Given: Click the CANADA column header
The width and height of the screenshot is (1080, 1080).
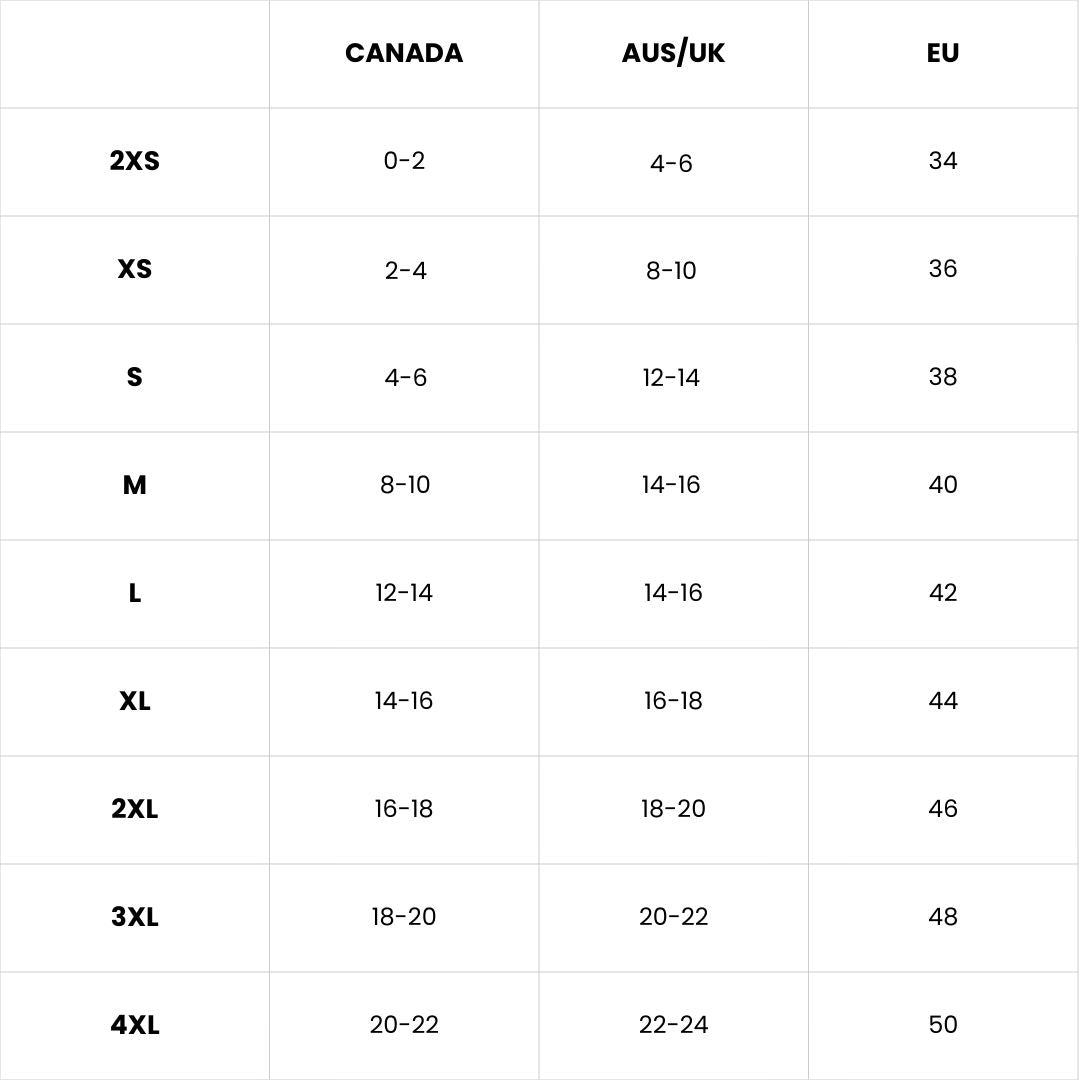Looking at the screenshot, I should (x=404, y=53).
